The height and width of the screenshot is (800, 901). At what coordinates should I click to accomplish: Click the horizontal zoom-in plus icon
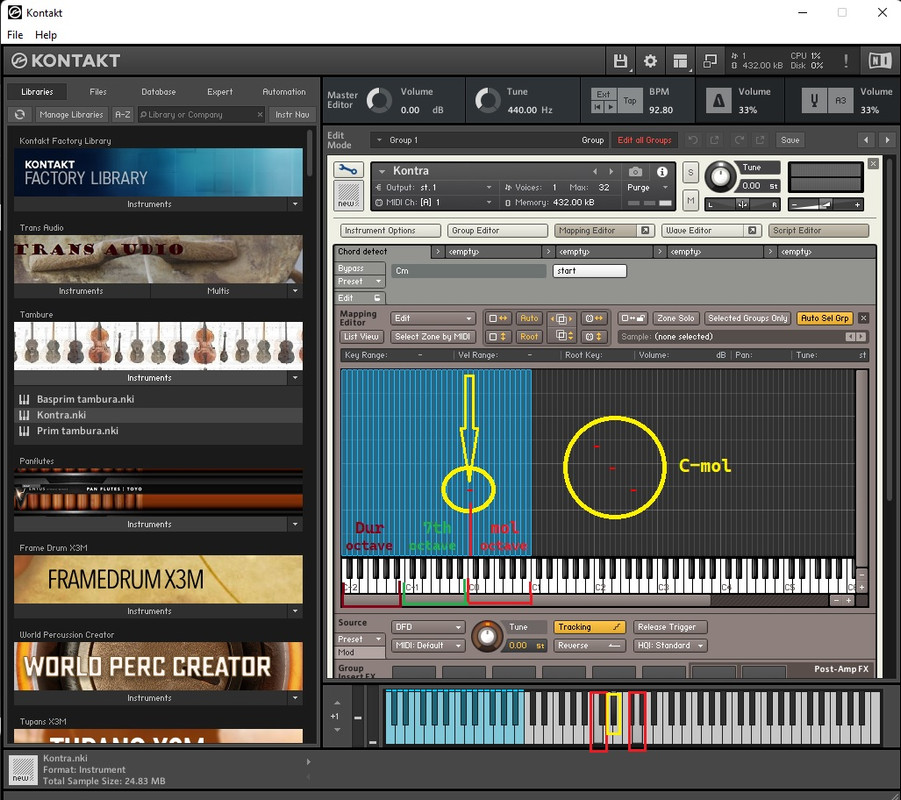click(x=849, y=600)
